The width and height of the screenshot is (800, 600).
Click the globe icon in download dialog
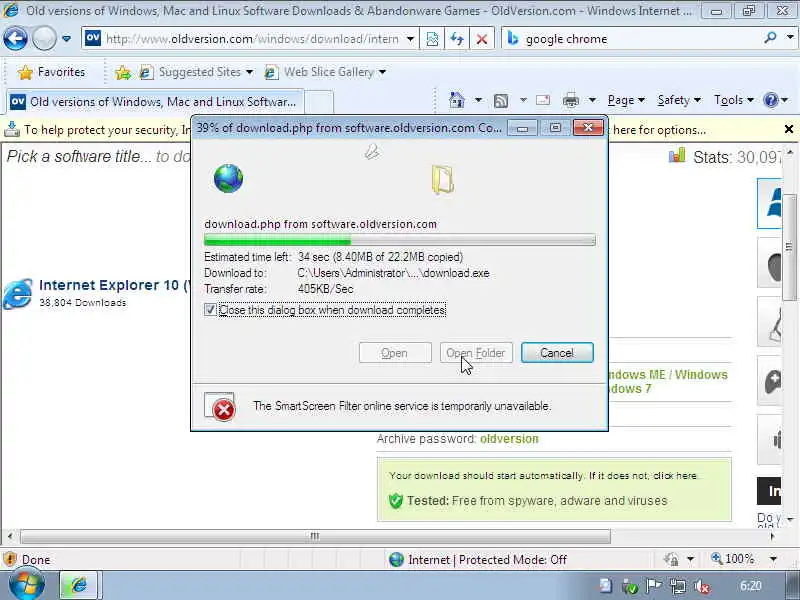coord(228,179)
